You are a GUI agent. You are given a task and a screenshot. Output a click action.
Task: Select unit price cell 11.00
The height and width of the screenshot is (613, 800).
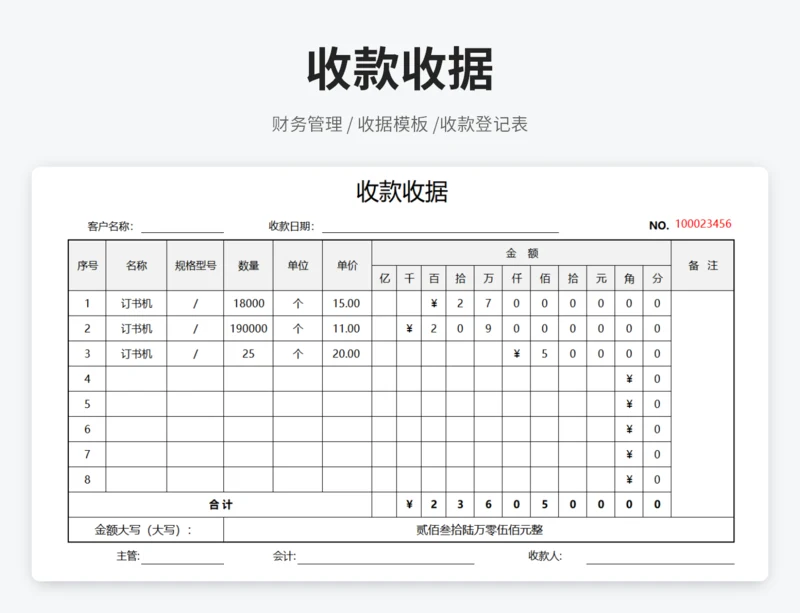pos(347,329)
